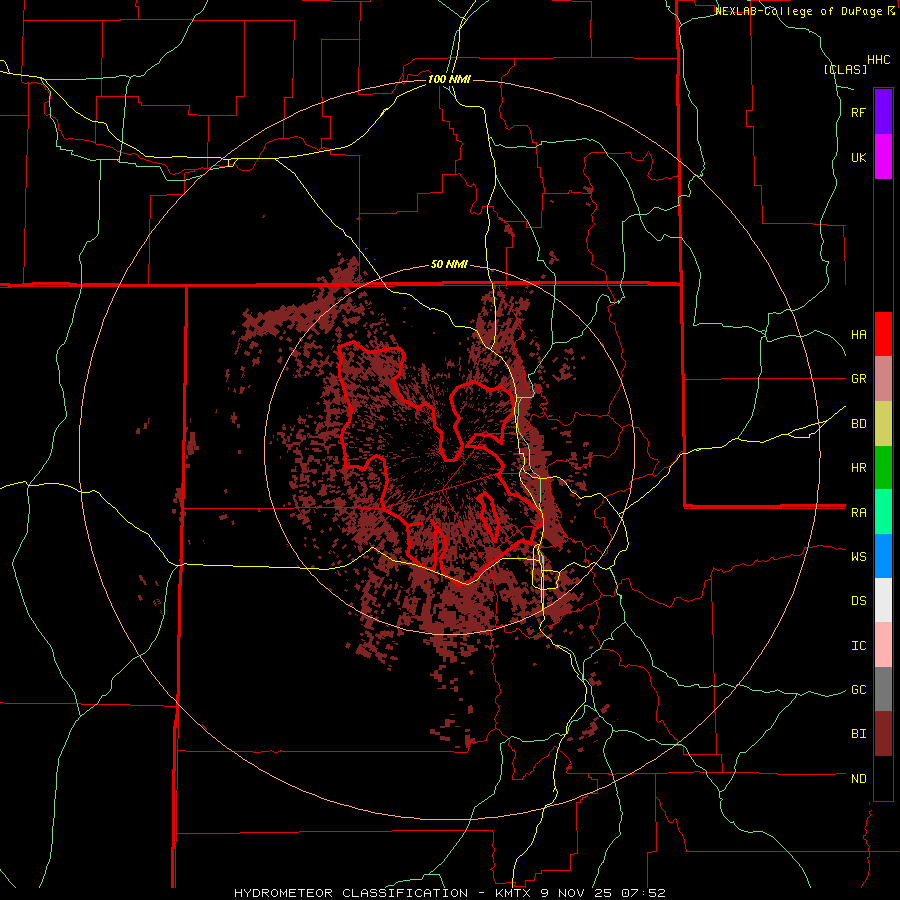Image resolution: width=900 pixels, height=900 pixels.
Task: Click the HR green legend swatch
Action: 883,467
